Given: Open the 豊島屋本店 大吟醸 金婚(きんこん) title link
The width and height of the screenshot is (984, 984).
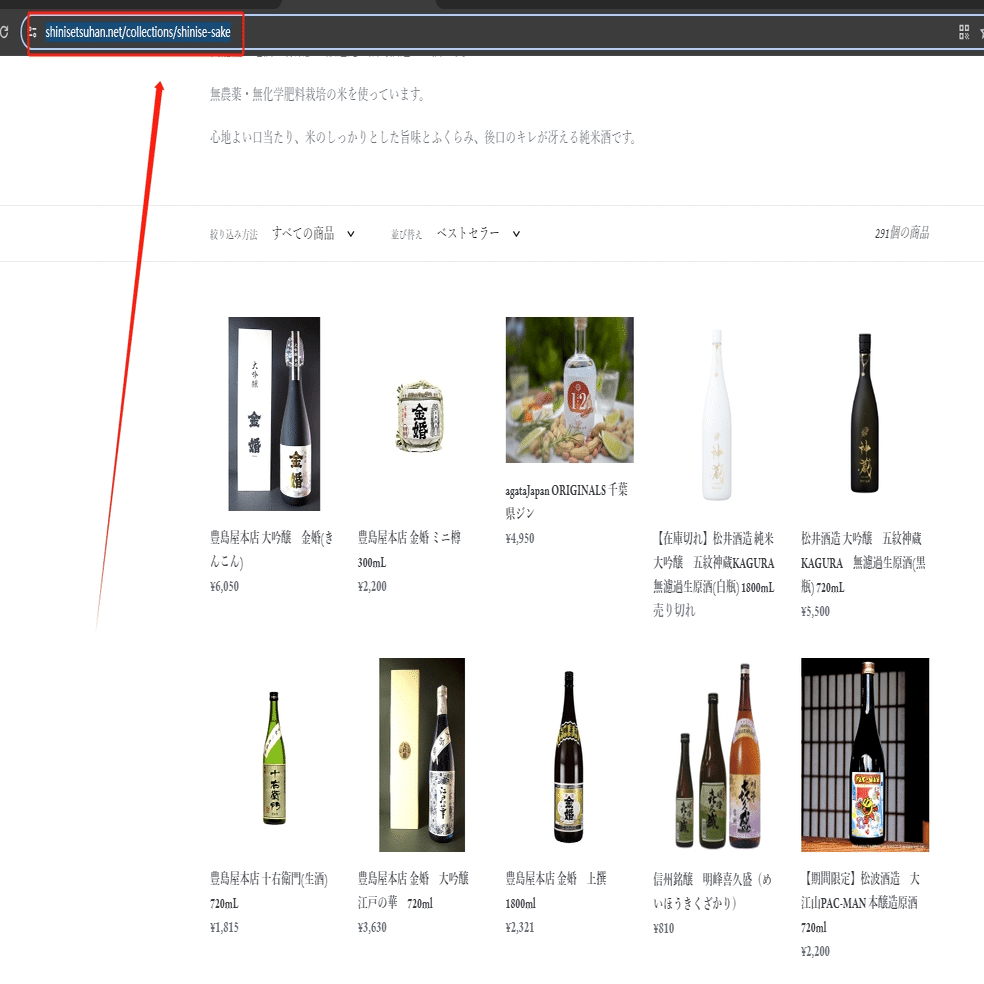Looking at the screenshot, I should (x=272, y=549).
